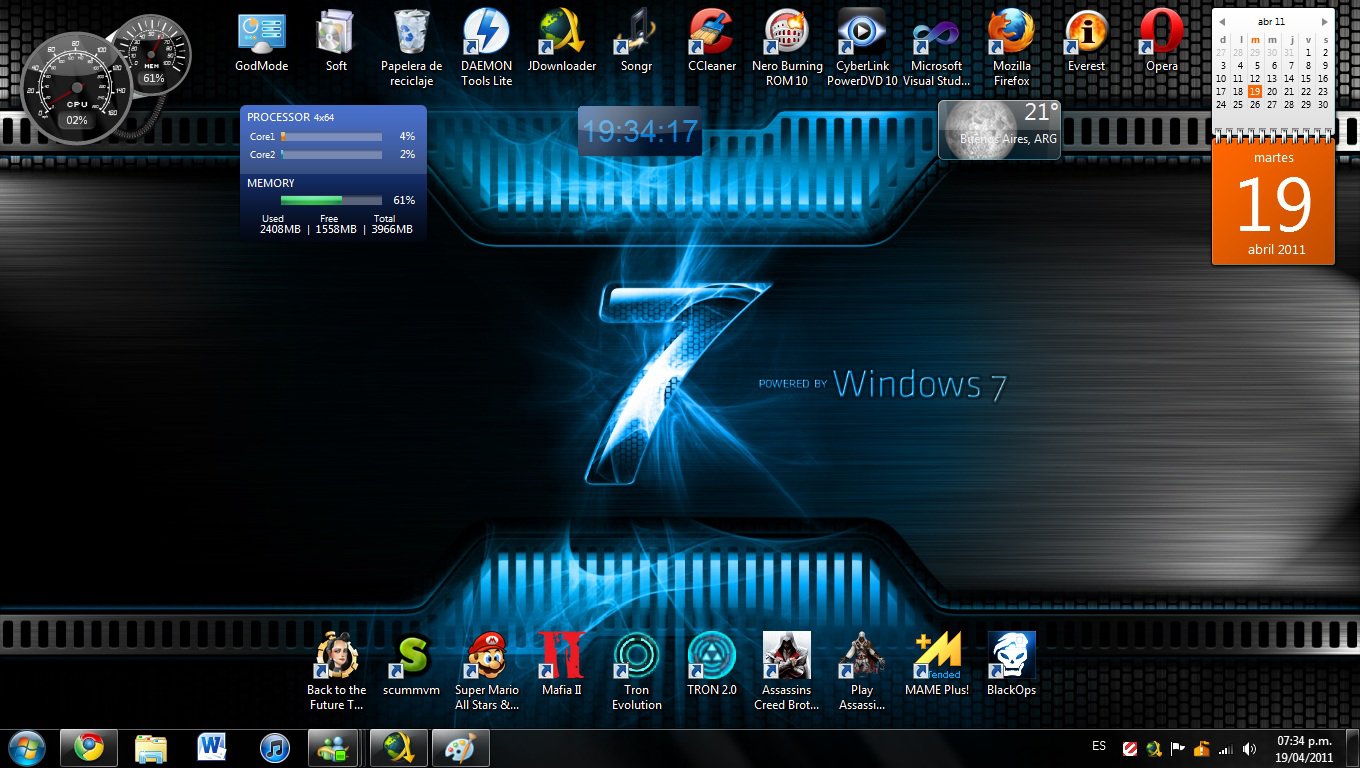Open iTunes from the taskbar
The image size is (1360, 768).
(275, 747)
